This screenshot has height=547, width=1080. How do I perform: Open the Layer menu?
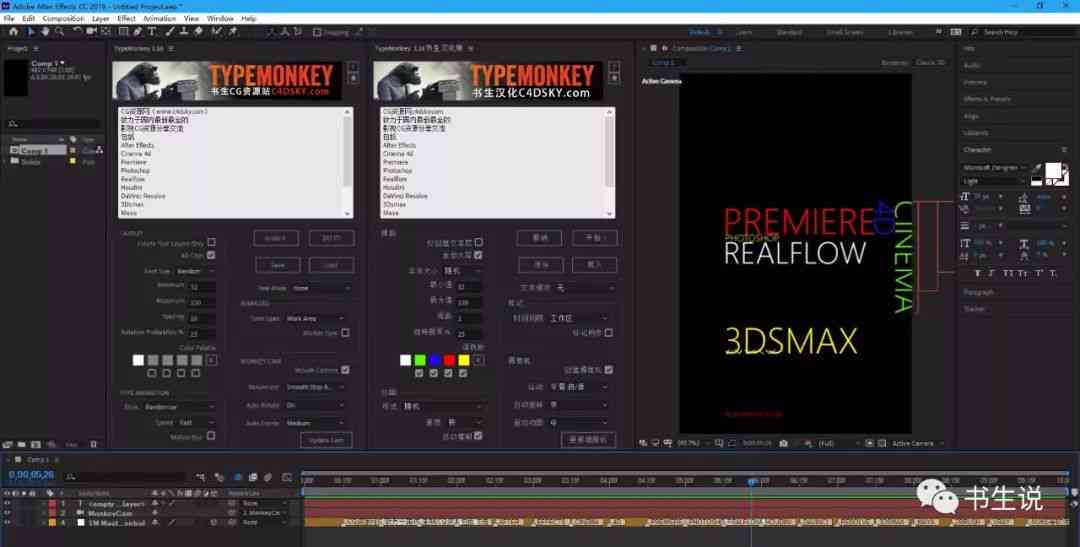point(101,19)
